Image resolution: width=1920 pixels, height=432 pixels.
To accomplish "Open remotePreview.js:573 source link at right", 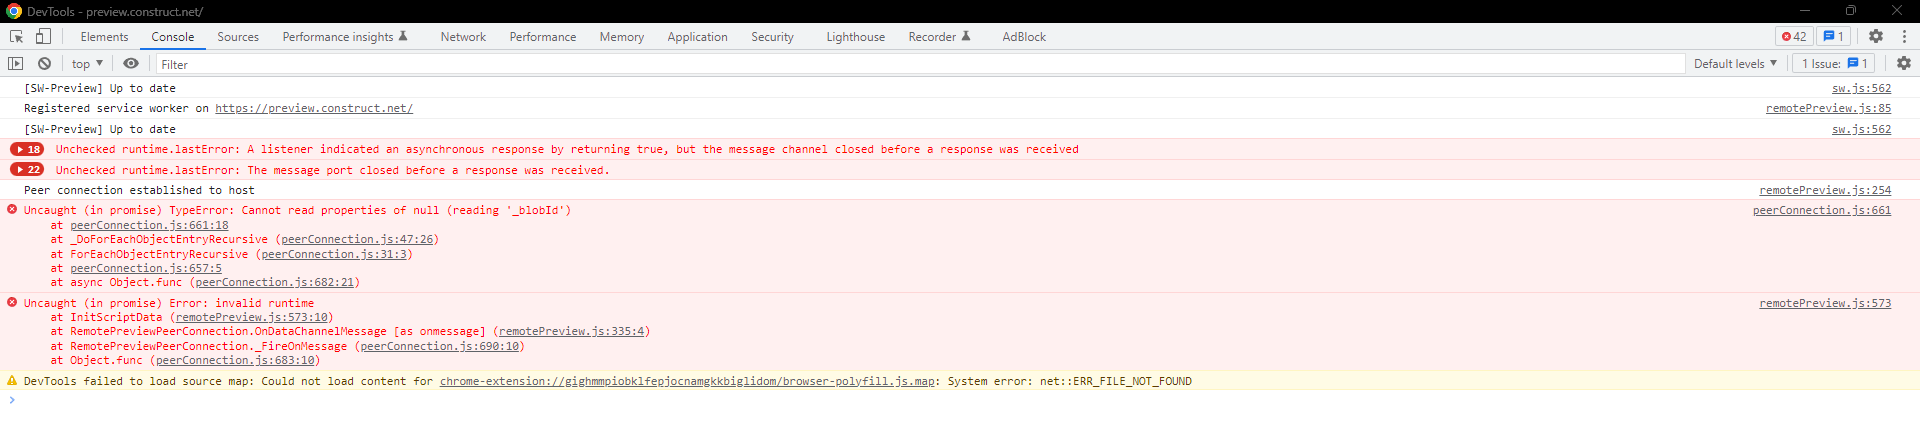I will (x=1825, y=303).
